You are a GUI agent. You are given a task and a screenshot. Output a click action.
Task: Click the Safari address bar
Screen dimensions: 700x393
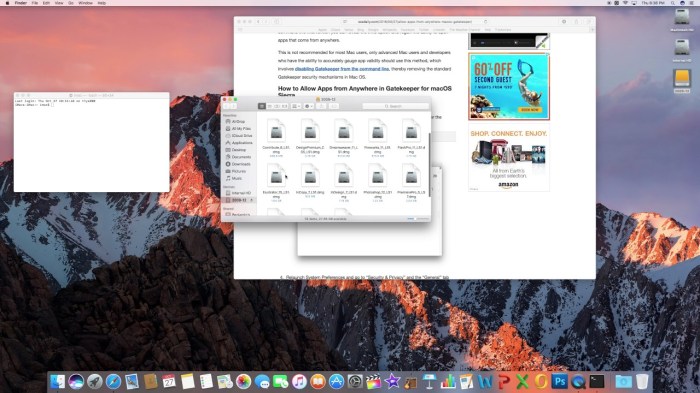click(x=415, y=21)
